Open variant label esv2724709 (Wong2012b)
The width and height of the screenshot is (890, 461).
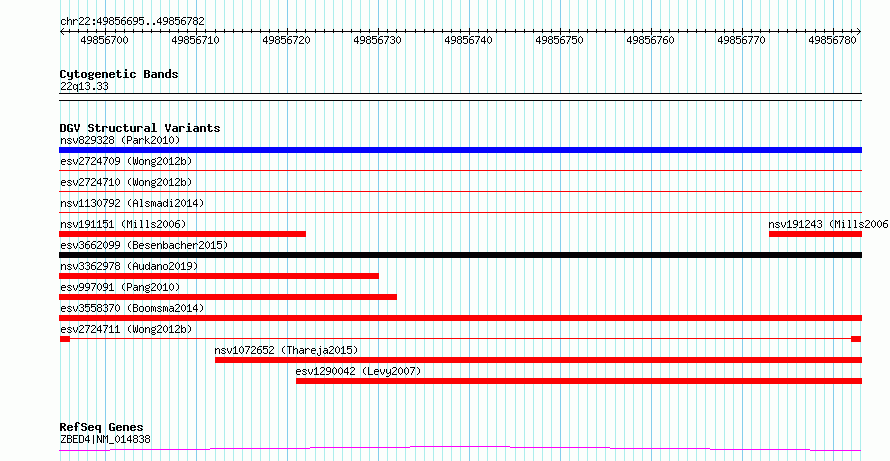(x=126, y=161)
